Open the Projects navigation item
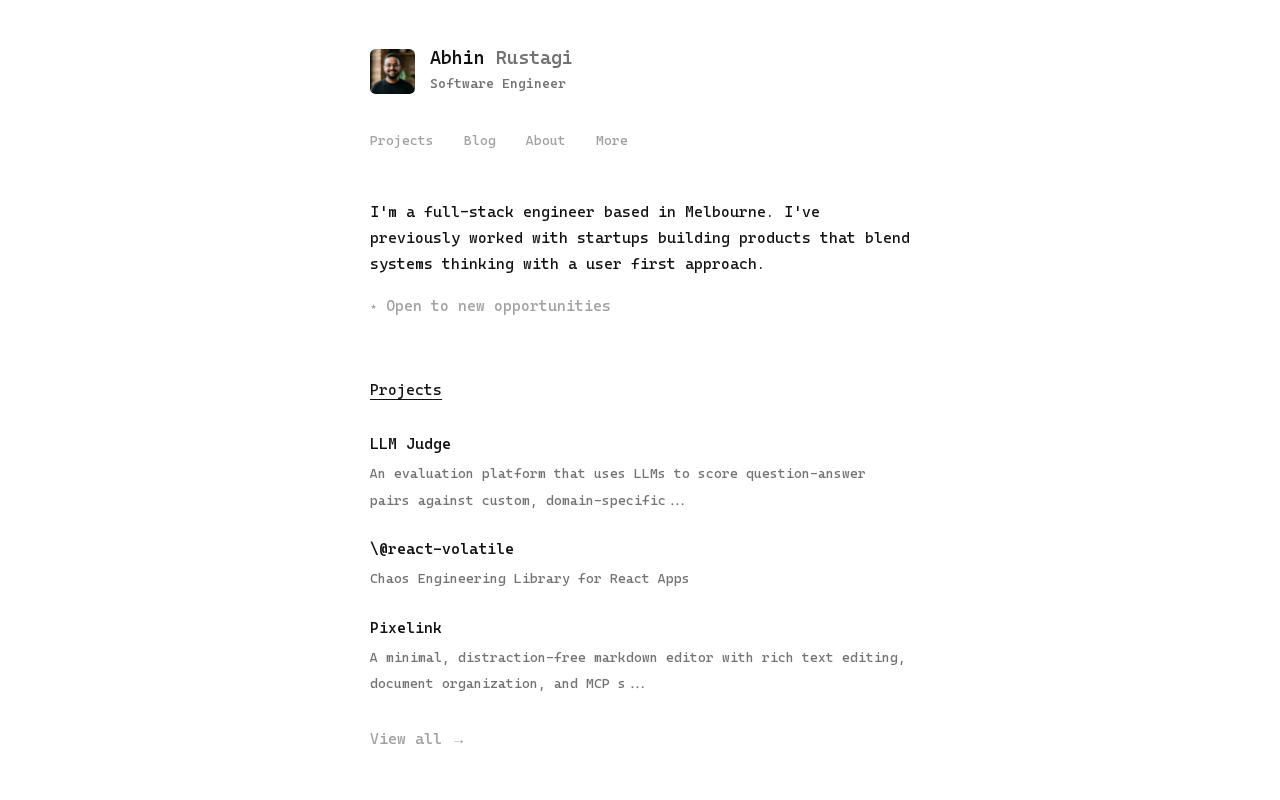The image size is (1280, 800). pyautogui.click(x=401, y=141)
